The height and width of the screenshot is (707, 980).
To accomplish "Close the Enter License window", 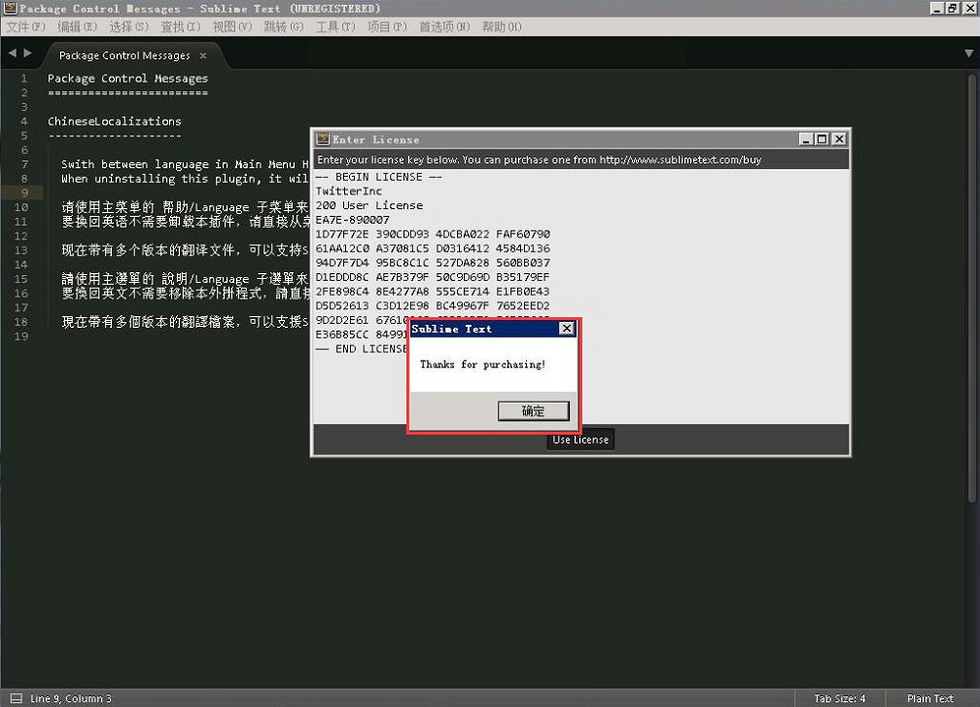I will point(839,139).
